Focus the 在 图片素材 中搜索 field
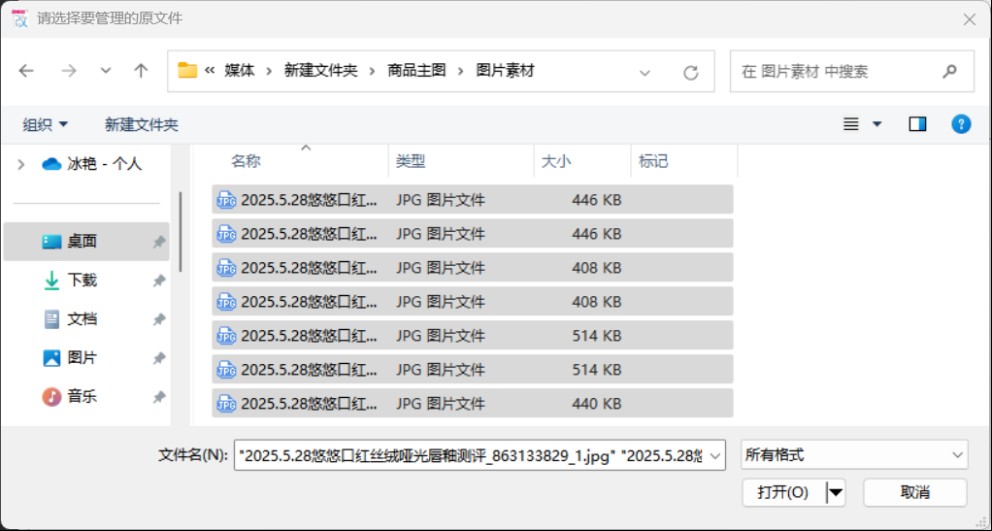The width and height of the screenshot is (992, 531). pos(852,72)
